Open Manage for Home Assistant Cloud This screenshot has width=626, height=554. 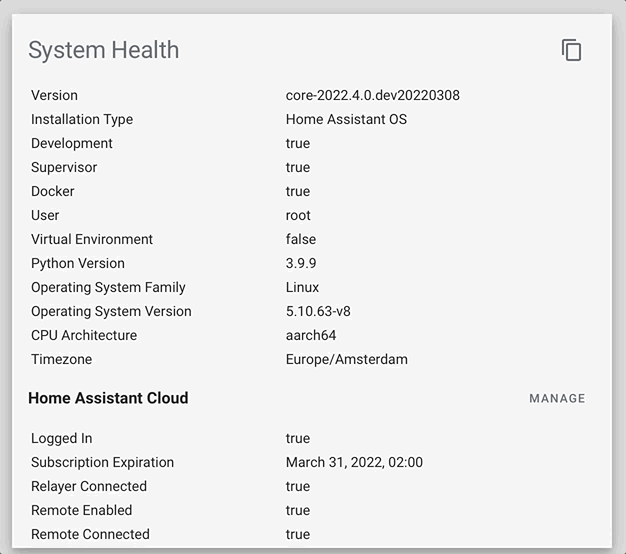coord(557,398)
